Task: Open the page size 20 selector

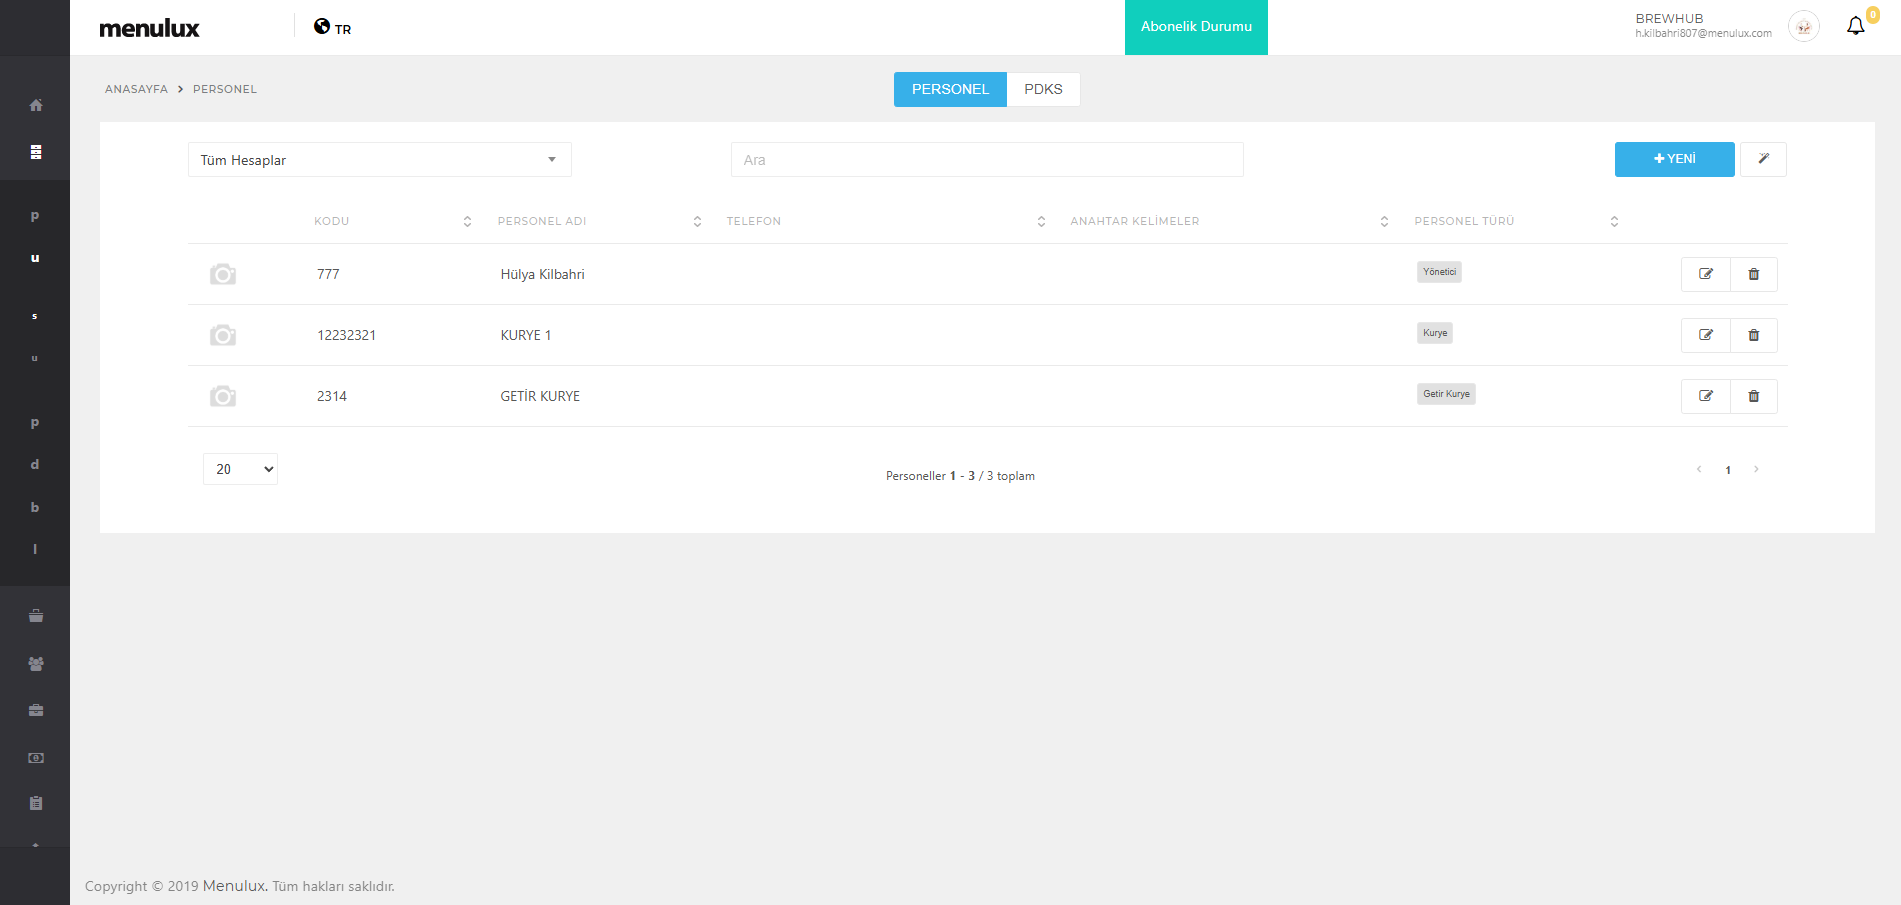Action: coord(240,469)
